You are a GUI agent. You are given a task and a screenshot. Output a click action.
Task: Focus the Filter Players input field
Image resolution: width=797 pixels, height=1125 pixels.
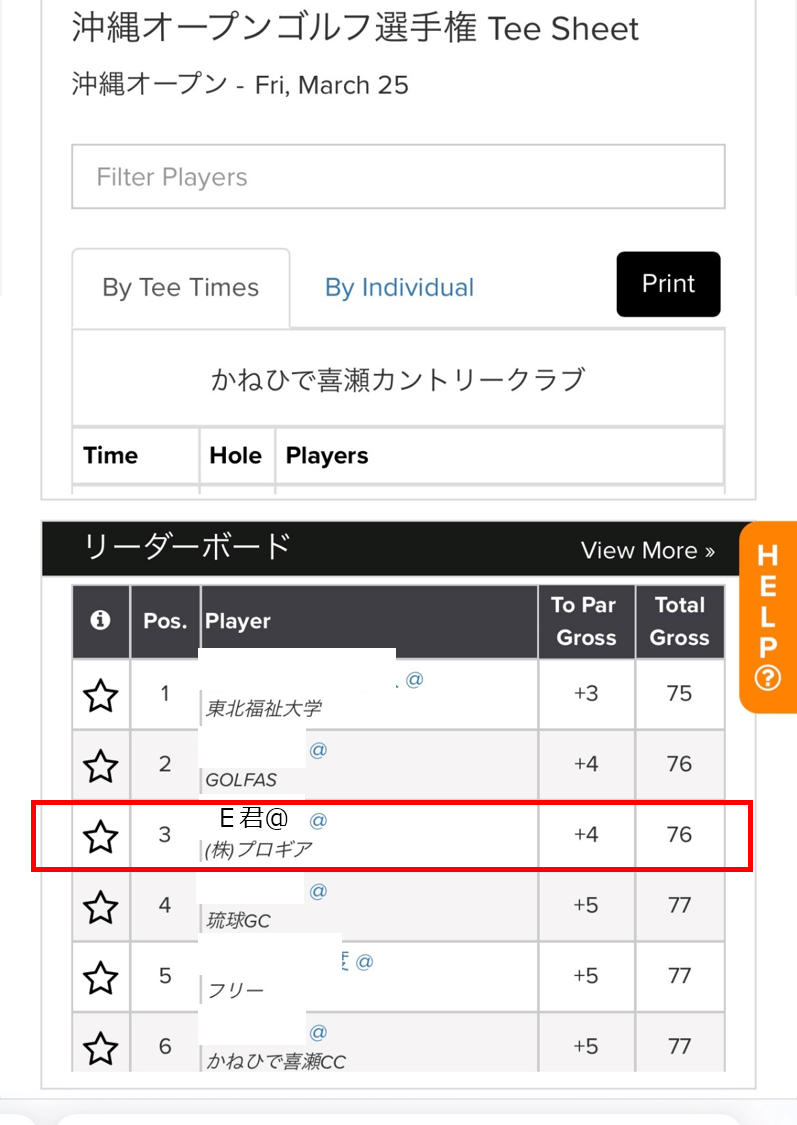(x=398, y=176)
